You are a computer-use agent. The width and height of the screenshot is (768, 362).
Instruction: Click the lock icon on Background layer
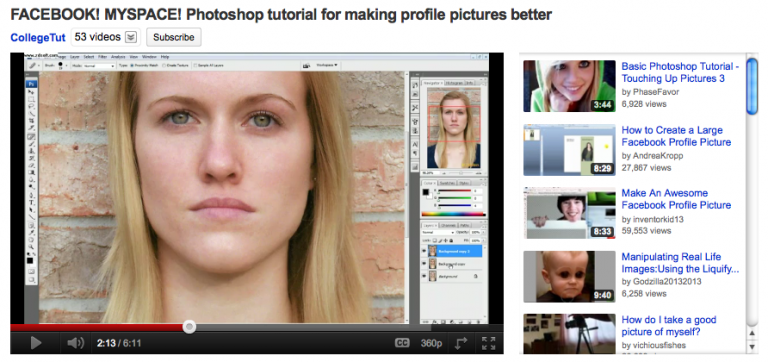tap(476, 276)
